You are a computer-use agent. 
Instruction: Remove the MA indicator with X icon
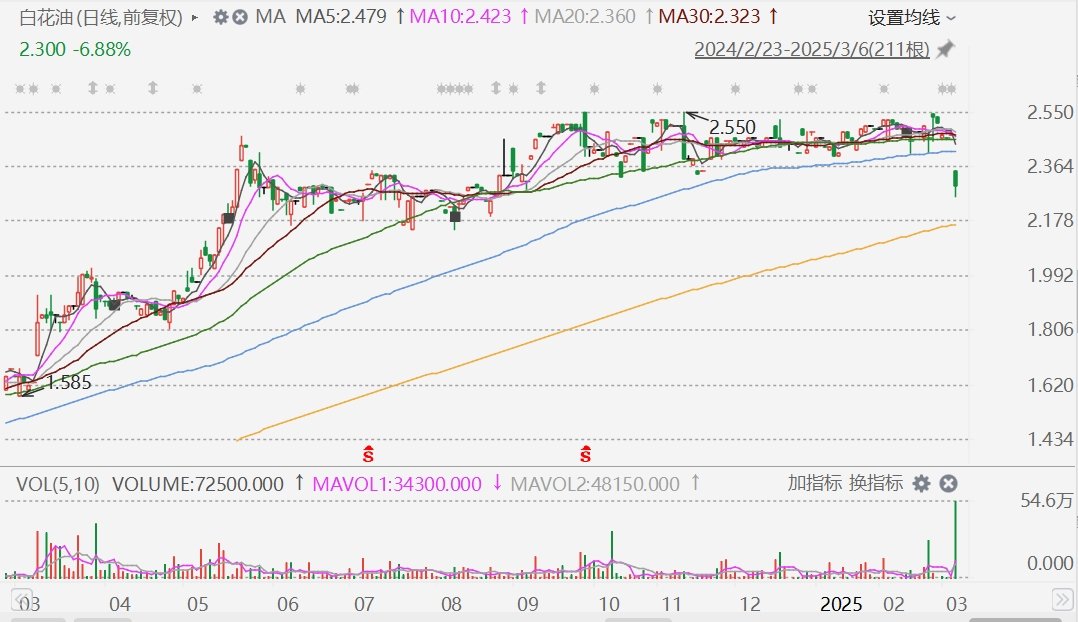coord(240,17)
